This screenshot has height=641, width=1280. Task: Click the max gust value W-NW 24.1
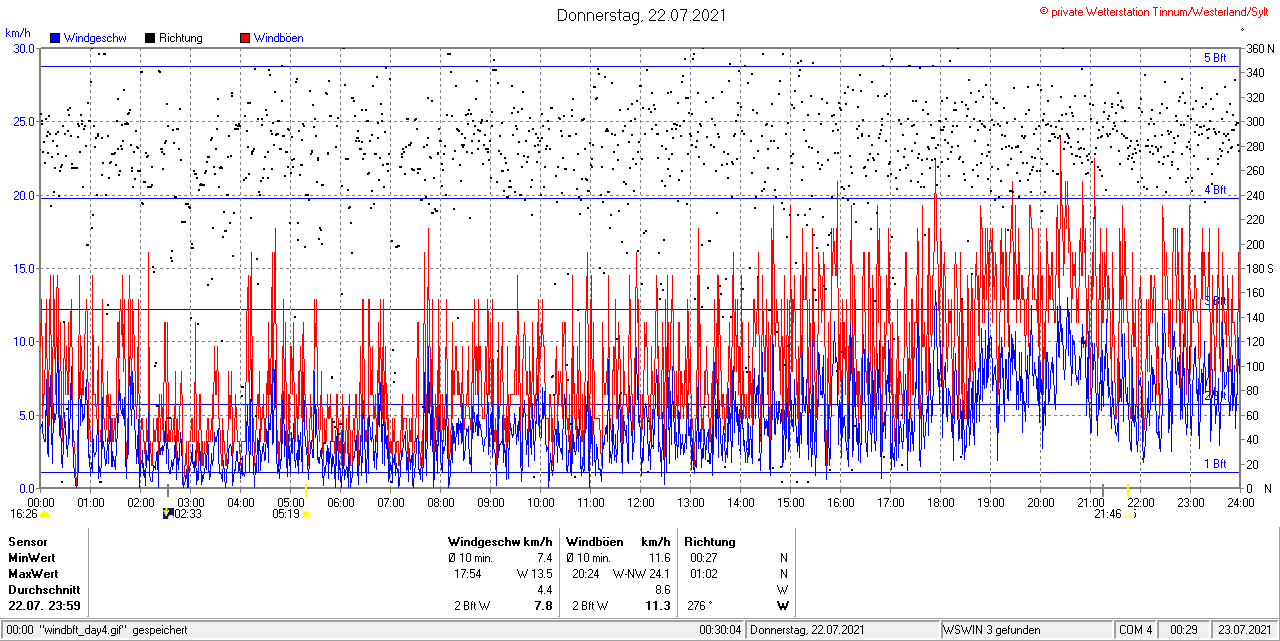pyautogui.click(x=641, y=574)
